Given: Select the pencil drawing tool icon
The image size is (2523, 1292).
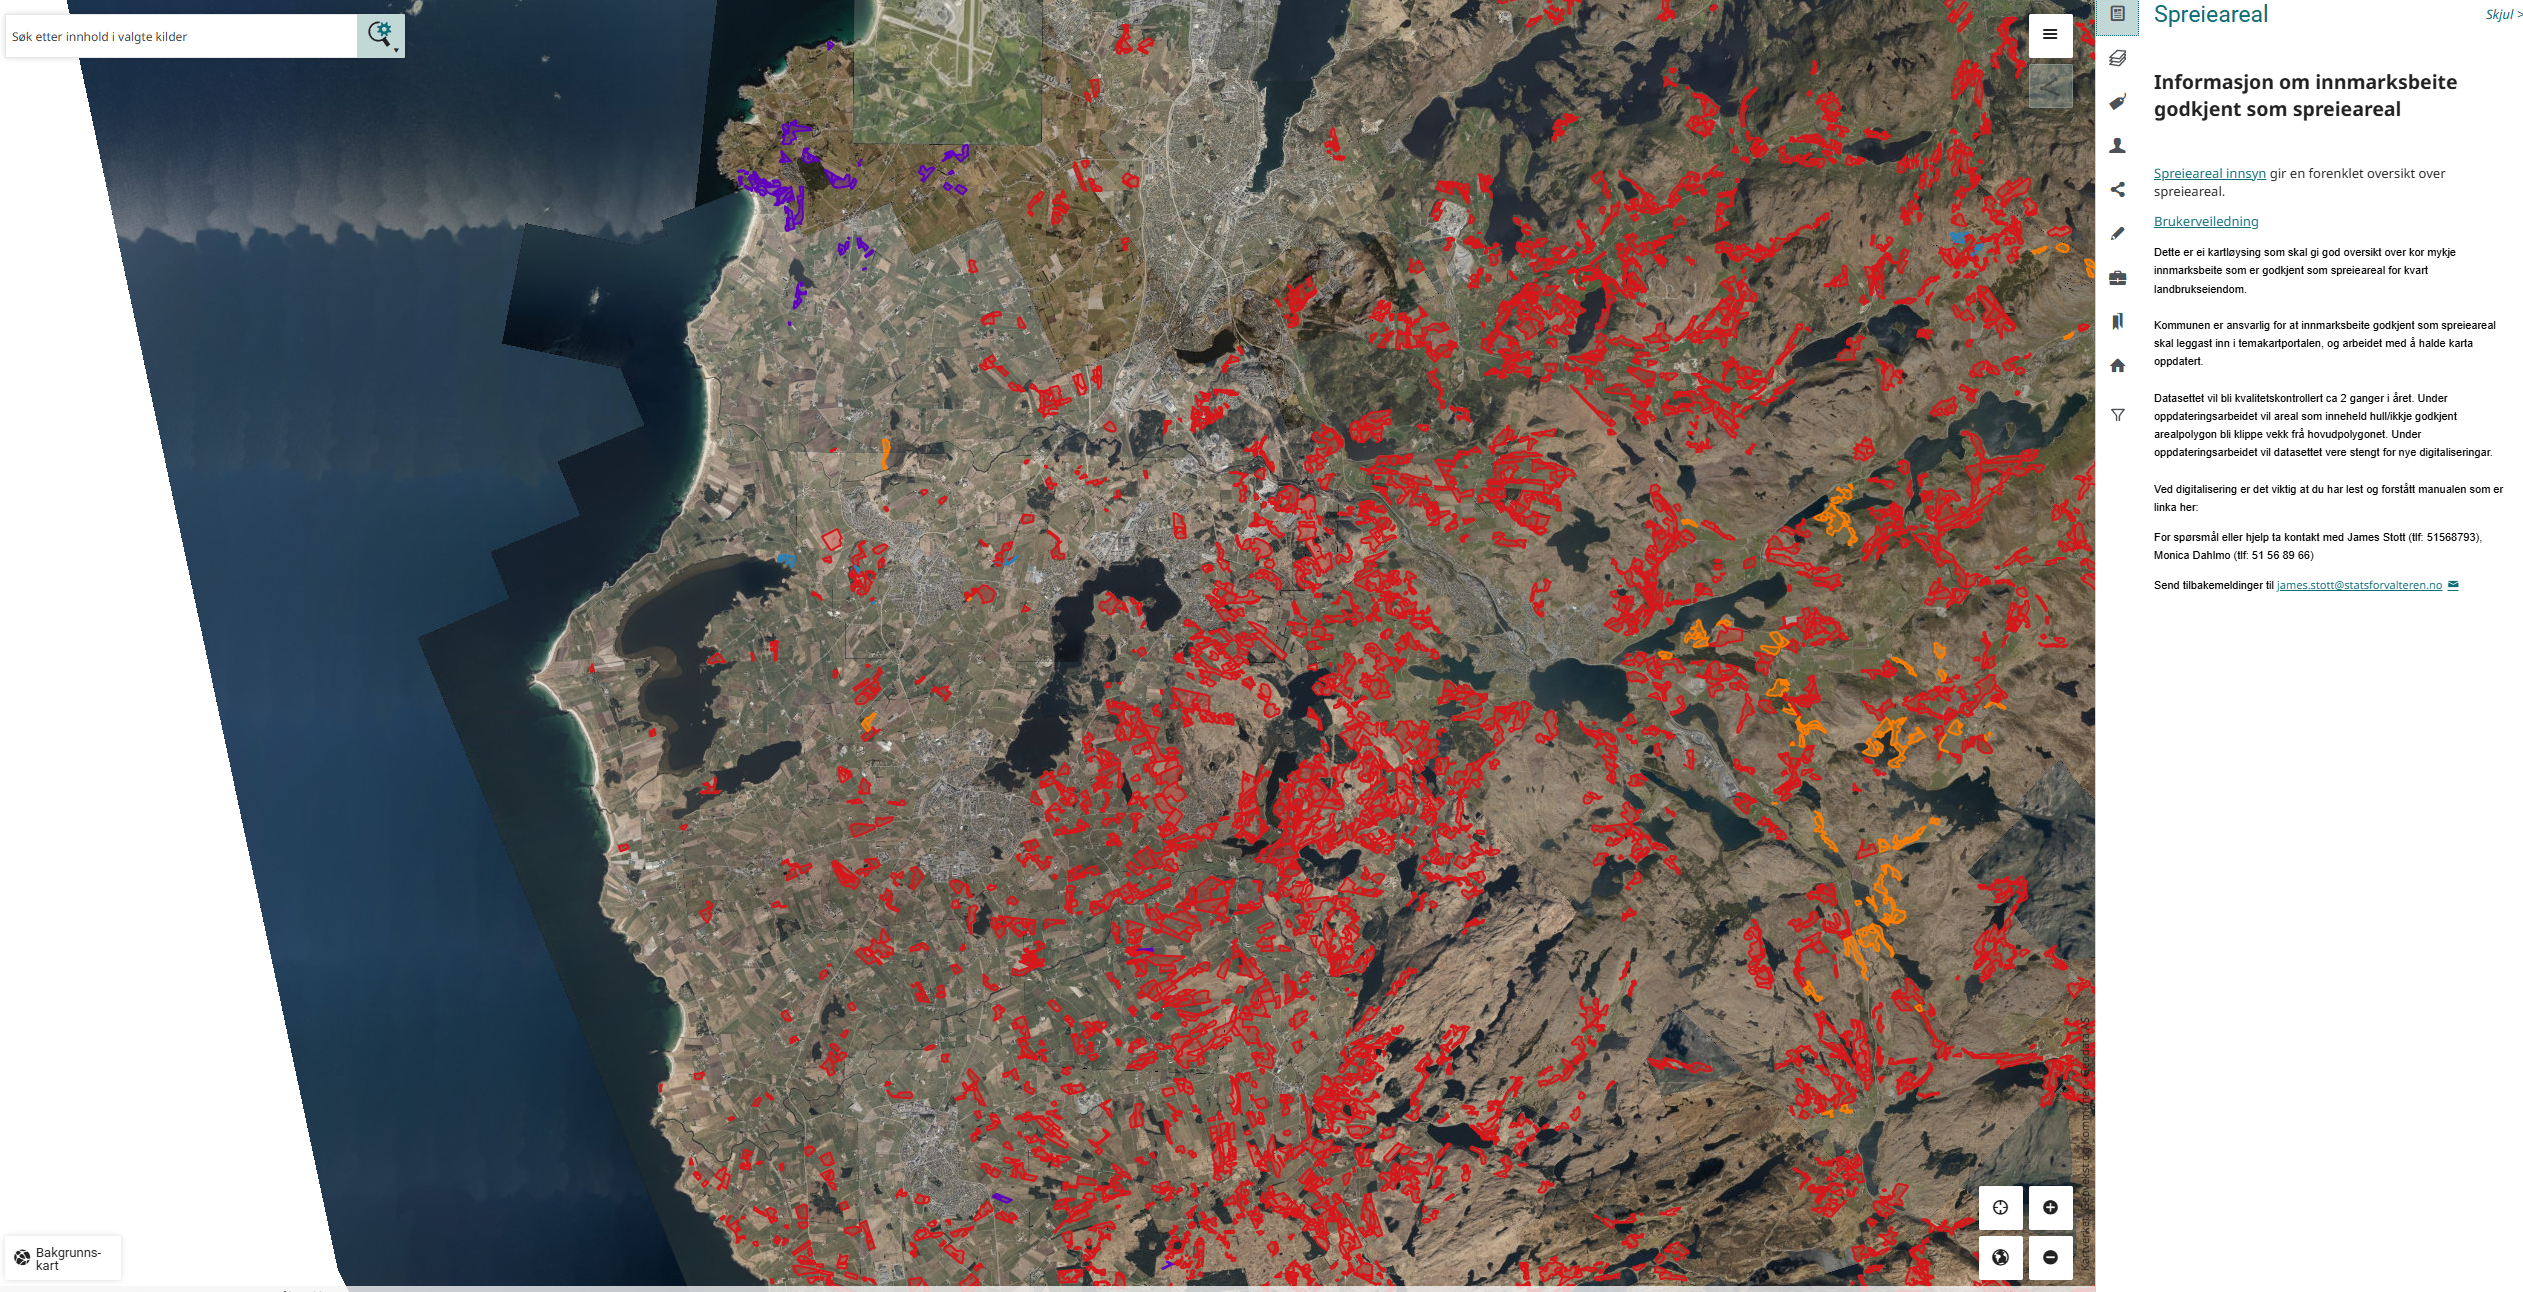Looking at the screenshot, I should point(2117,234).
